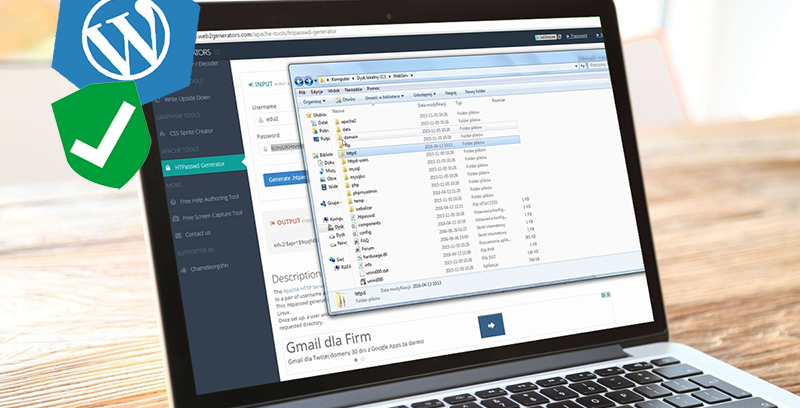Open the apache2 folder

[x=346, y=121]
